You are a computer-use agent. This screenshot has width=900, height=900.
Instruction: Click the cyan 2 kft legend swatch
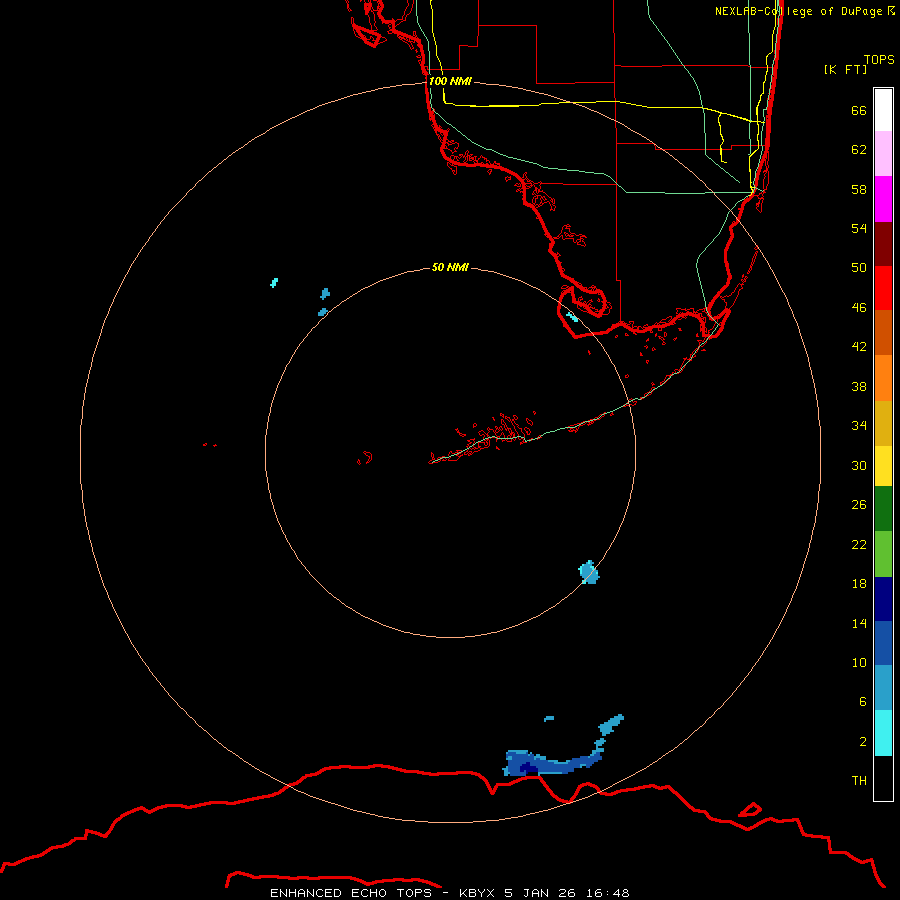(x=883, y=733)
